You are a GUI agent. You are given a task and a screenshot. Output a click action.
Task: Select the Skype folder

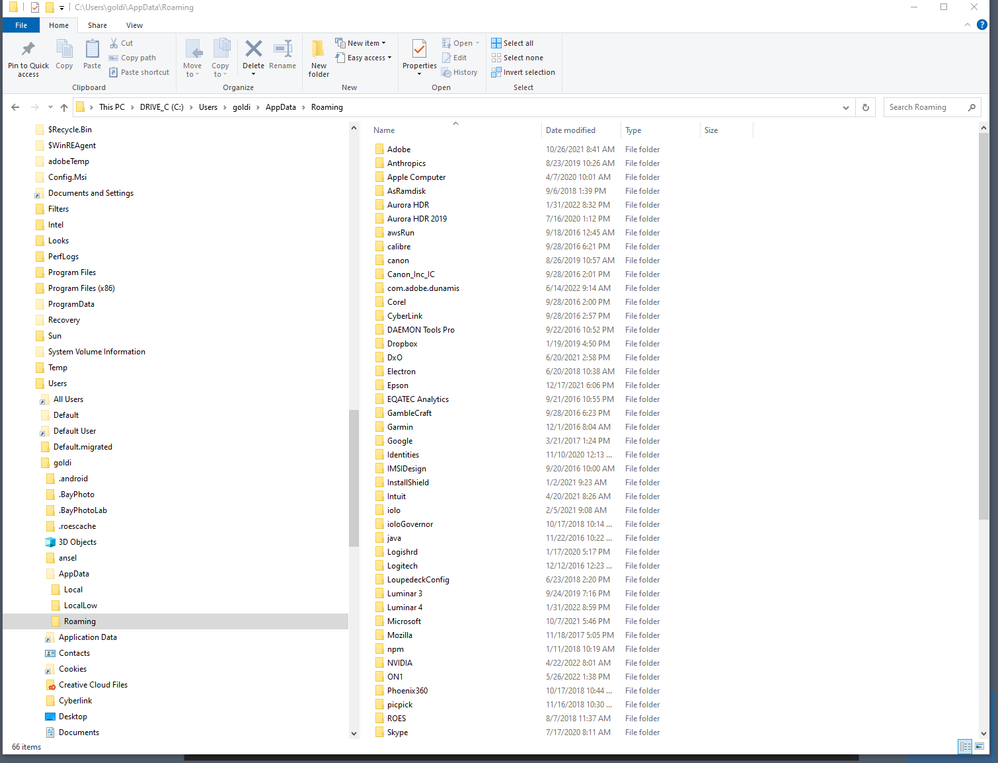(397, 732)
